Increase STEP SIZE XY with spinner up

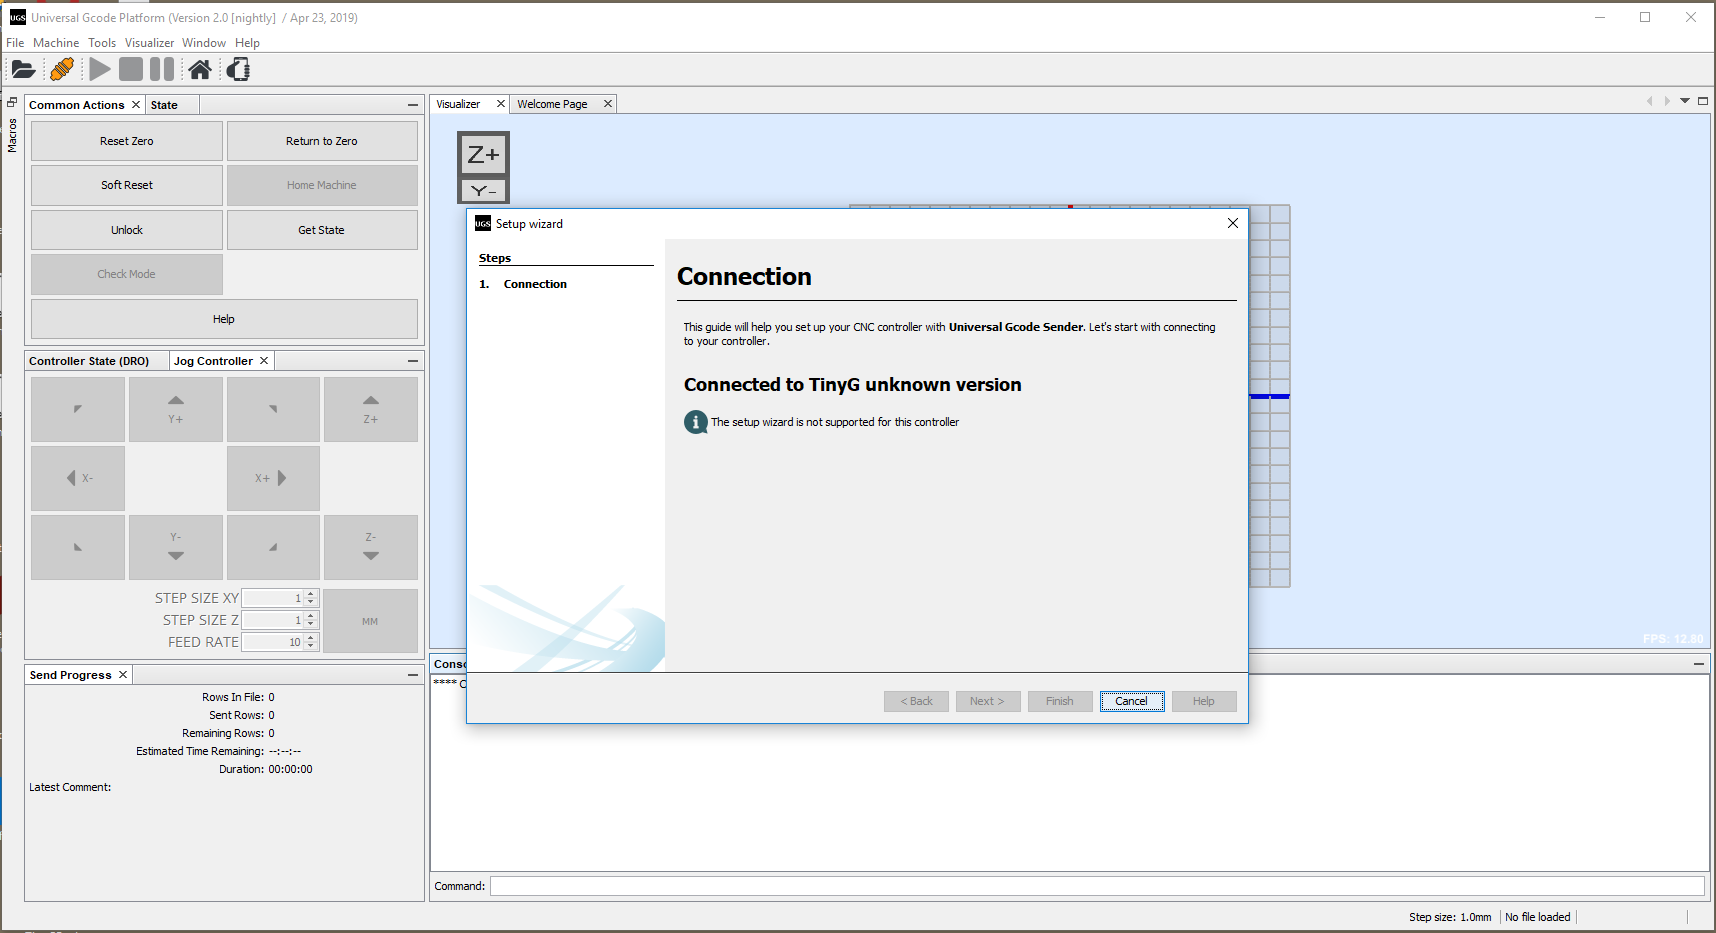311,594
